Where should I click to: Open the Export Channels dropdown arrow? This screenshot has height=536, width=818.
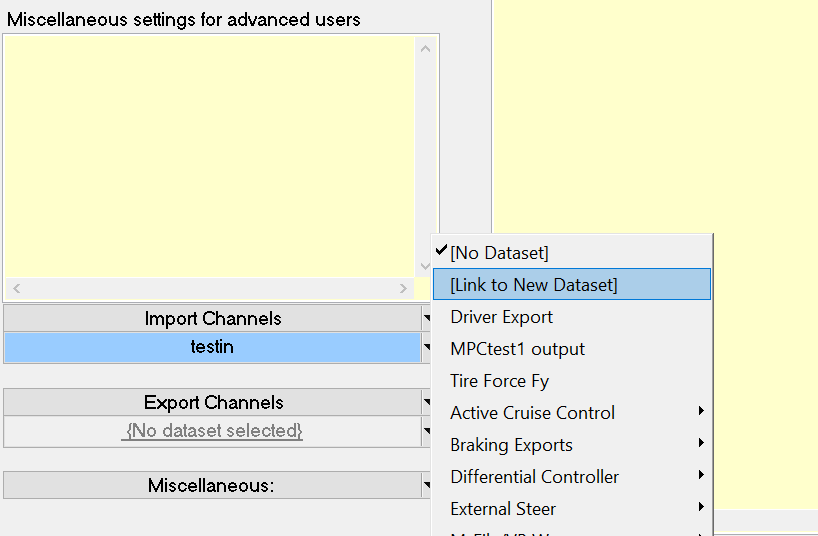coord(427,403)
